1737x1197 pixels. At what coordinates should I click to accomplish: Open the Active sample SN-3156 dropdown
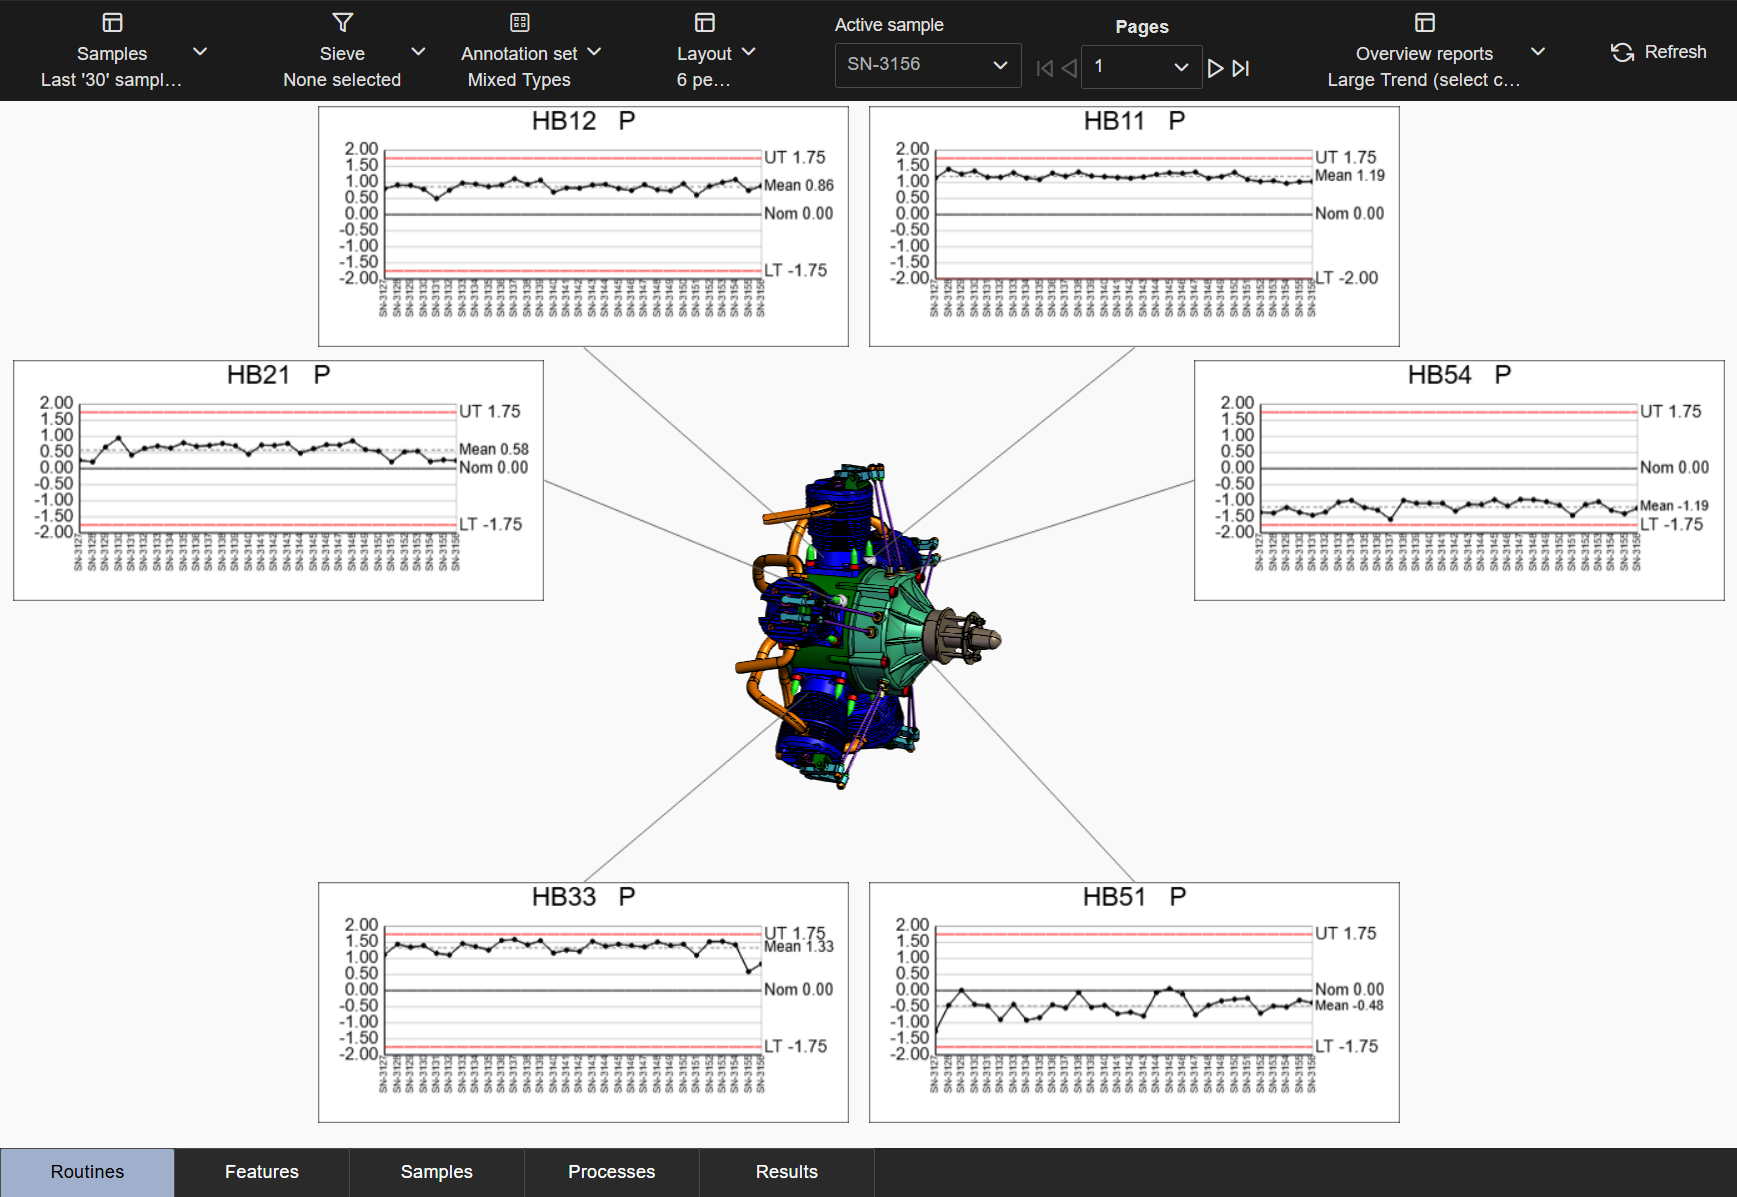927,65
